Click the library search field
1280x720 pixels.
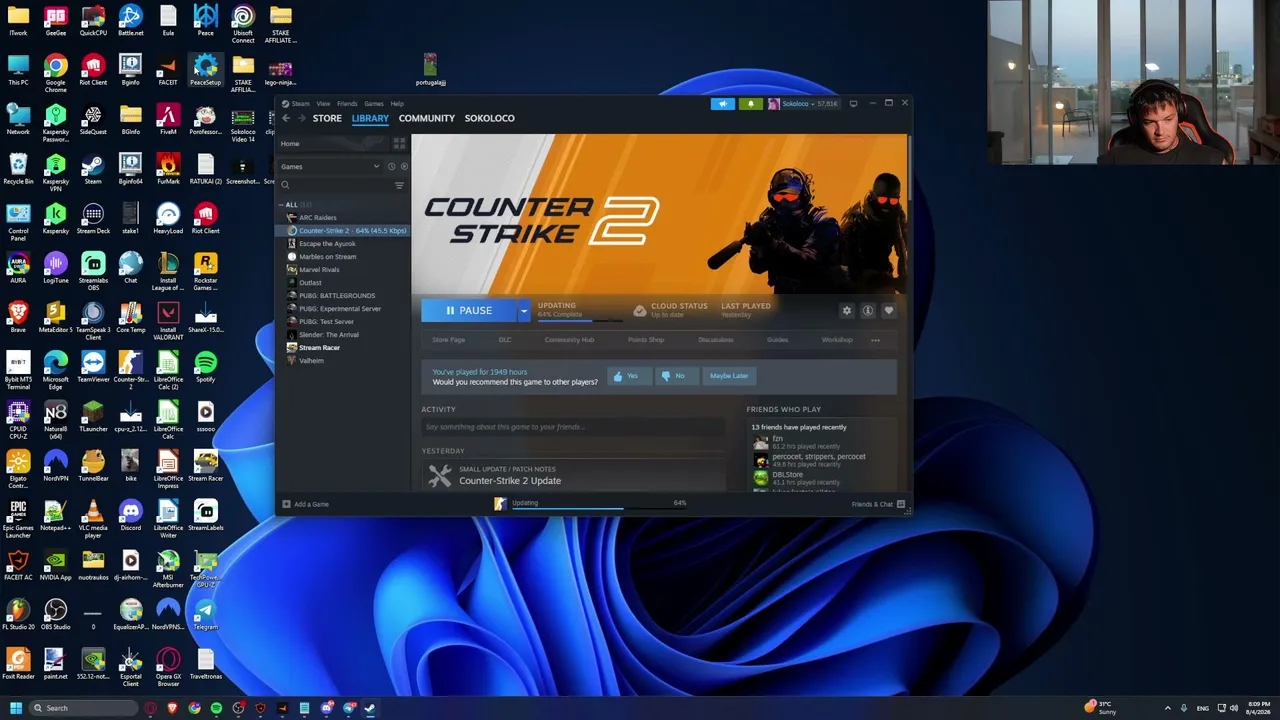335,185
